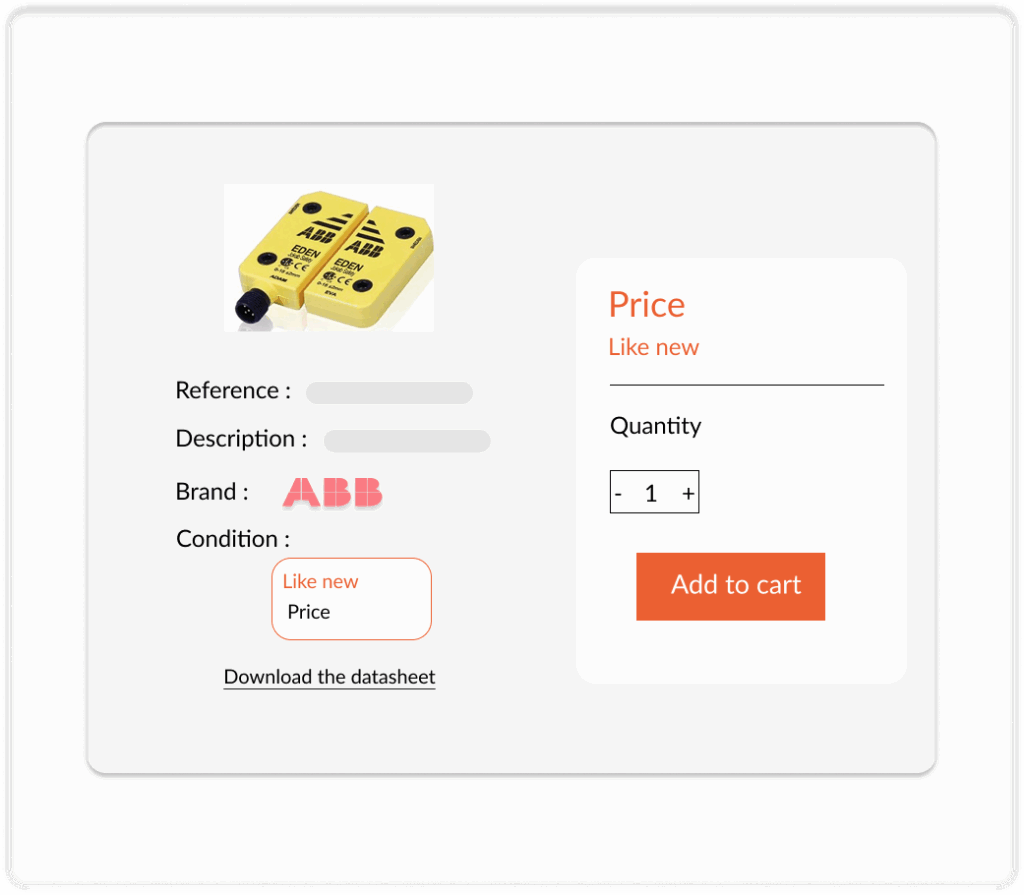Click the Quantity label
The image size is (1024, 895).
coord(656,426)
